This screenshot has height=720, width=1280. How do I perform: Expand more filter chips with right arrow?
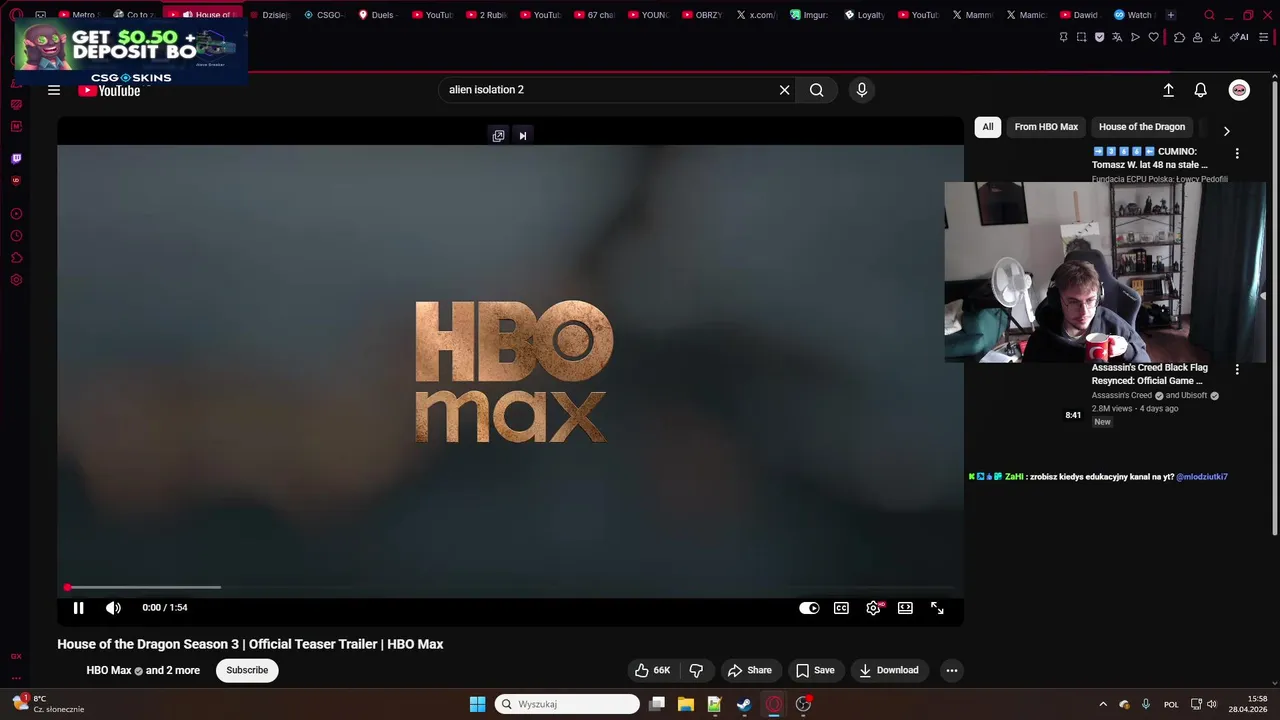1226,131
